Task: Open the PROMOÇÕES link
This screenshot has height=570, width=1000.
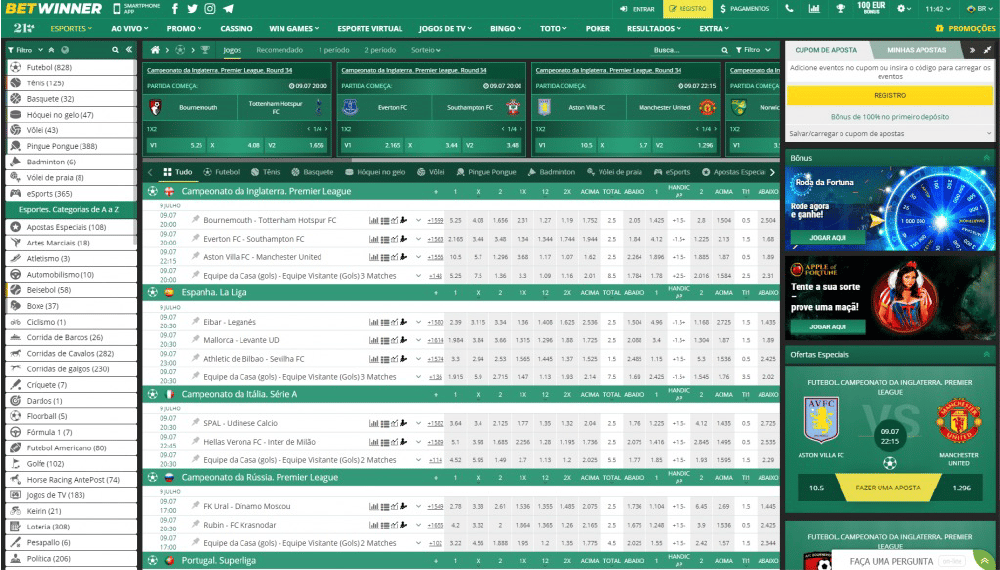Action: click(x=965, y=29)
